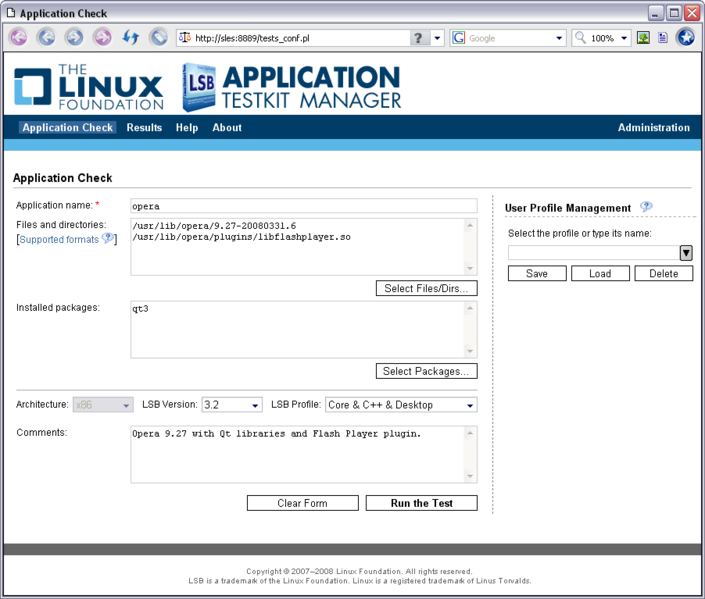Open the Application Check tab
This screenshot has height=599, width=705.
[x=67, y=128]
